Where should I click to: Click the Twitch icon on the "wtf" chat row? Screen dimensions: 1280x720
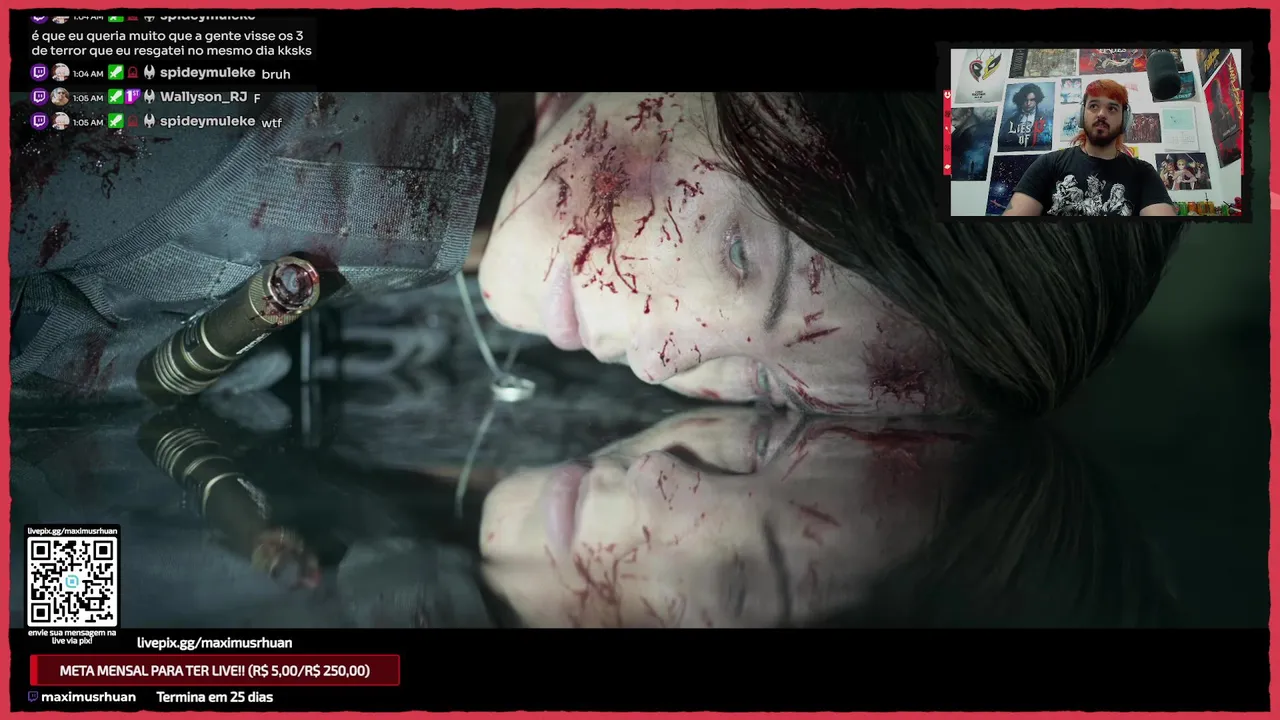click(39, 121)
